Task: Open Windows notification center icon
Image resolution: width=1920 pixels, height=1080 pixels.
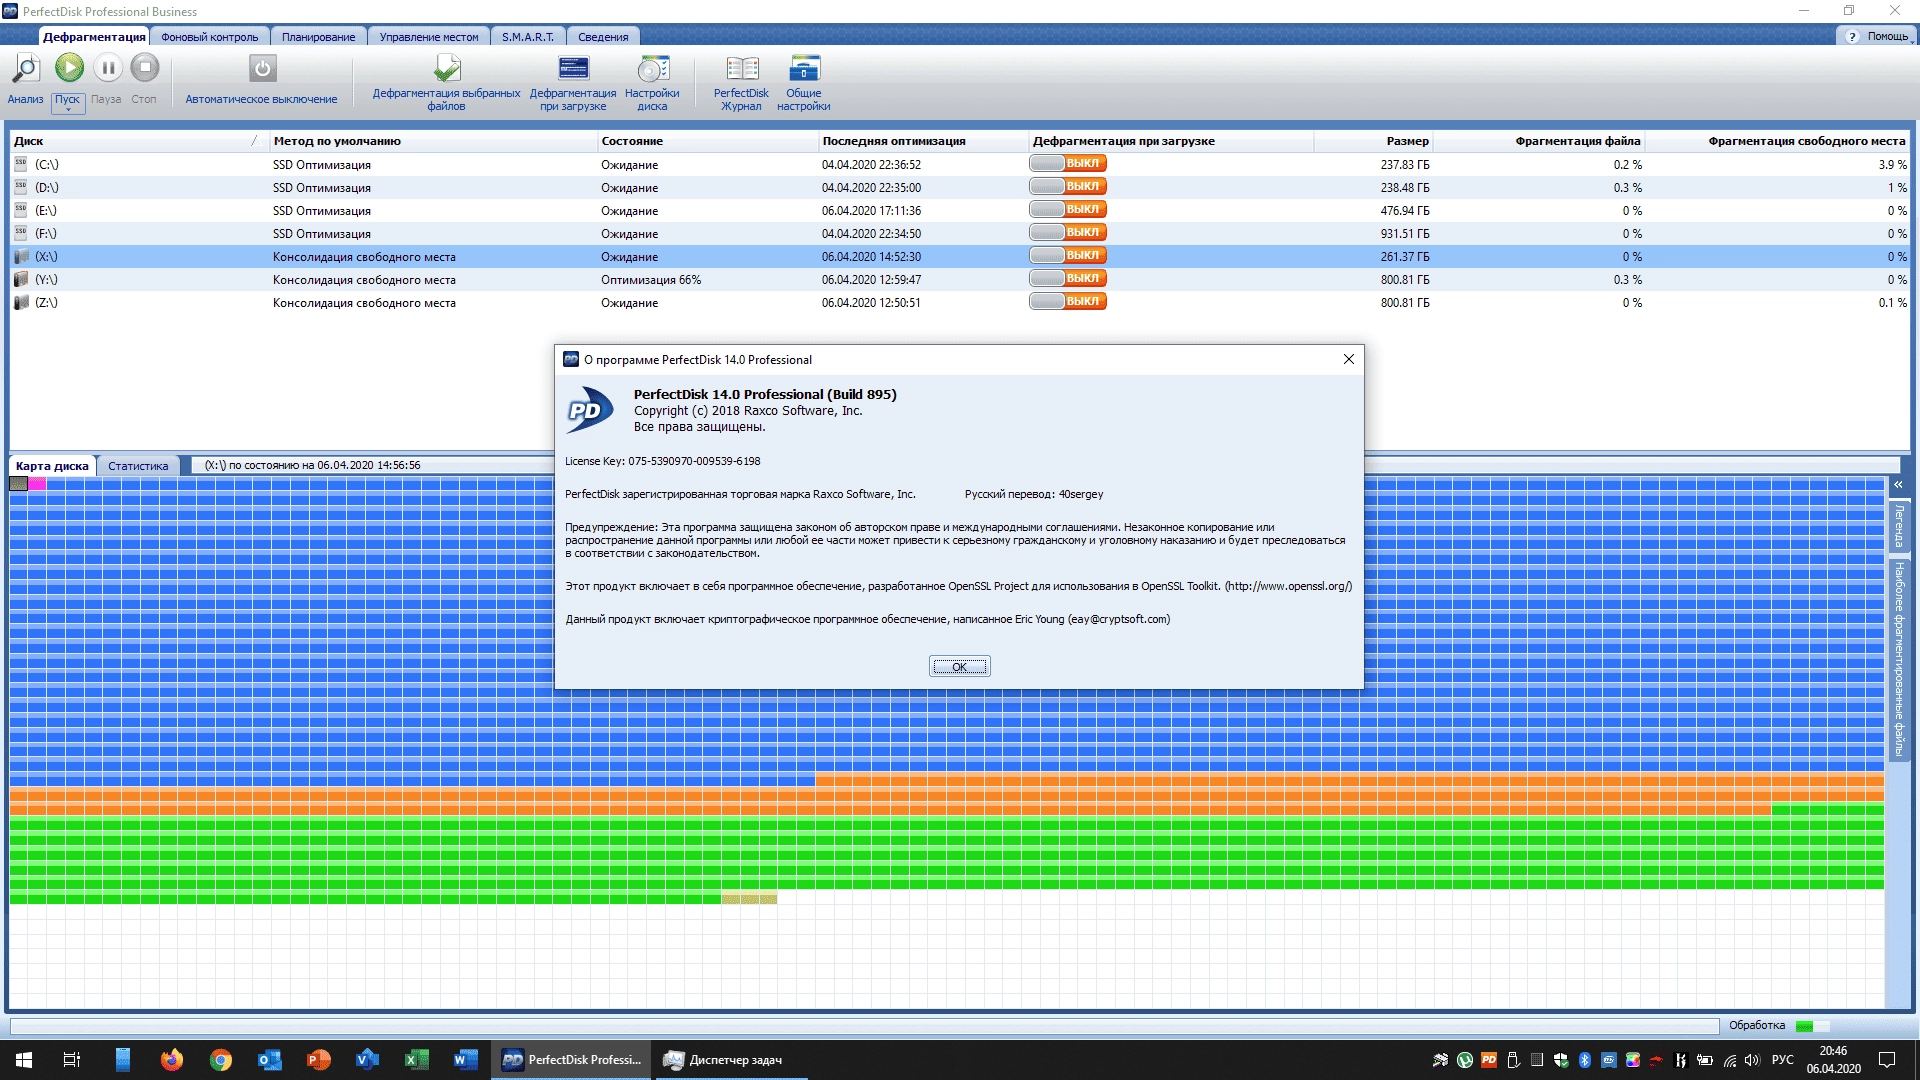Action: (1887, 1060)
